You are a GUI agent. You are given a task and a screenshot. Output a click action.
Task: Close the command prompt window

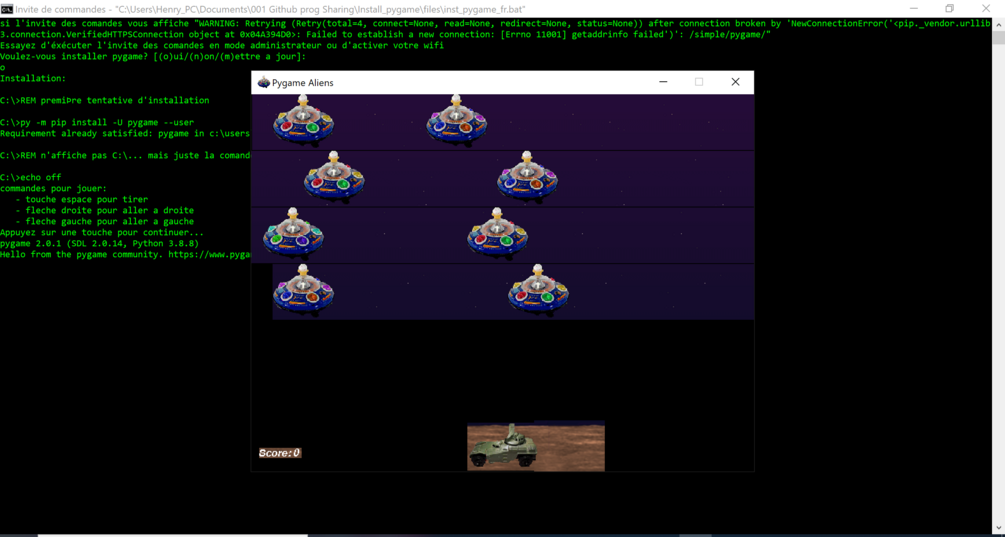coord(986,9)
